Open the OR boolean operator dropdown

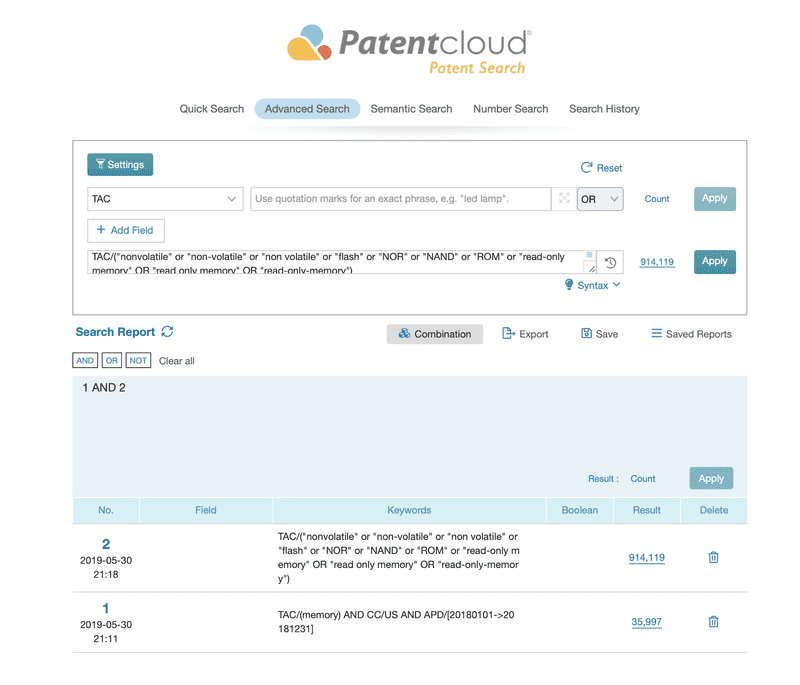click(600, 199)
